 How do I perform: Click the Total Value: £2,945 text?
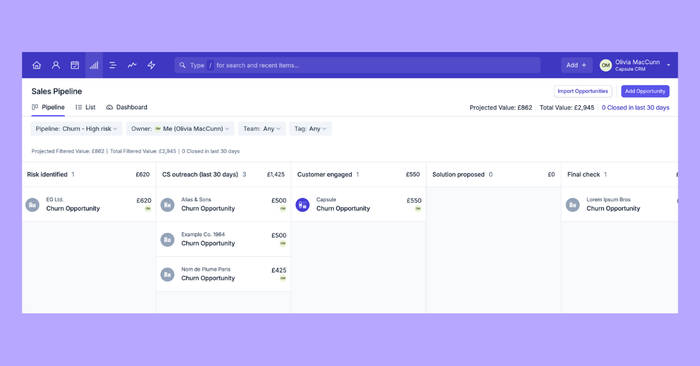pyautogui.click(x=567, y=108)
